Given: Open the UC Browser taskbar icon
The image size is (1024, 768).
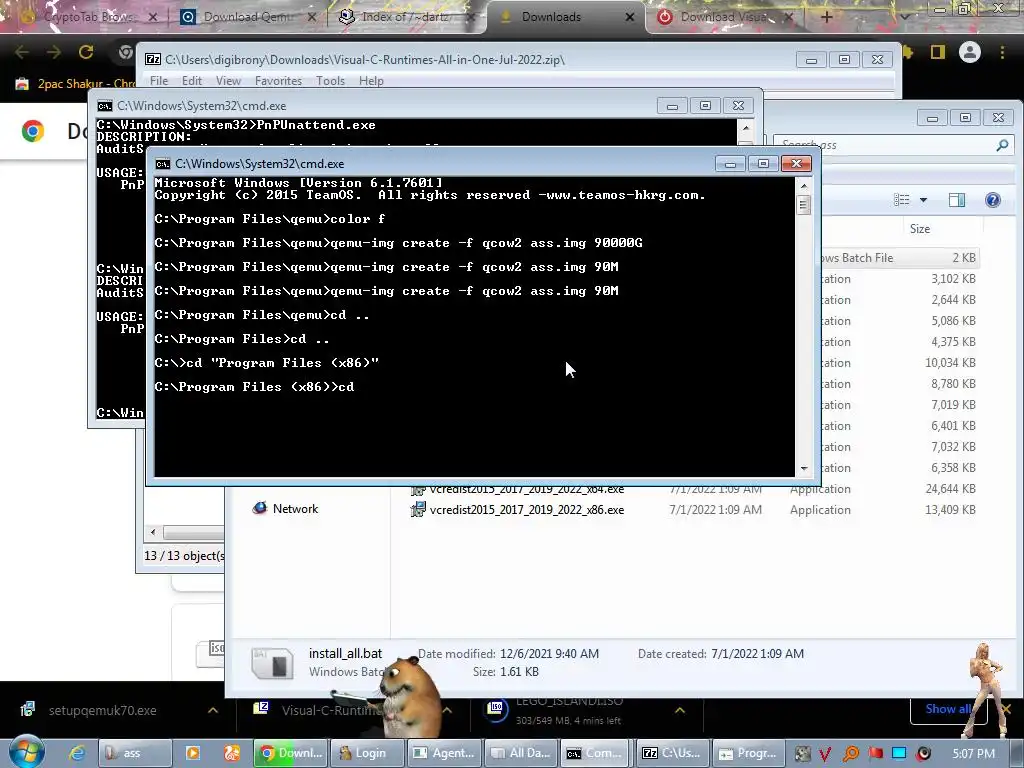Looking at the screenshot, I should (232, 753).
